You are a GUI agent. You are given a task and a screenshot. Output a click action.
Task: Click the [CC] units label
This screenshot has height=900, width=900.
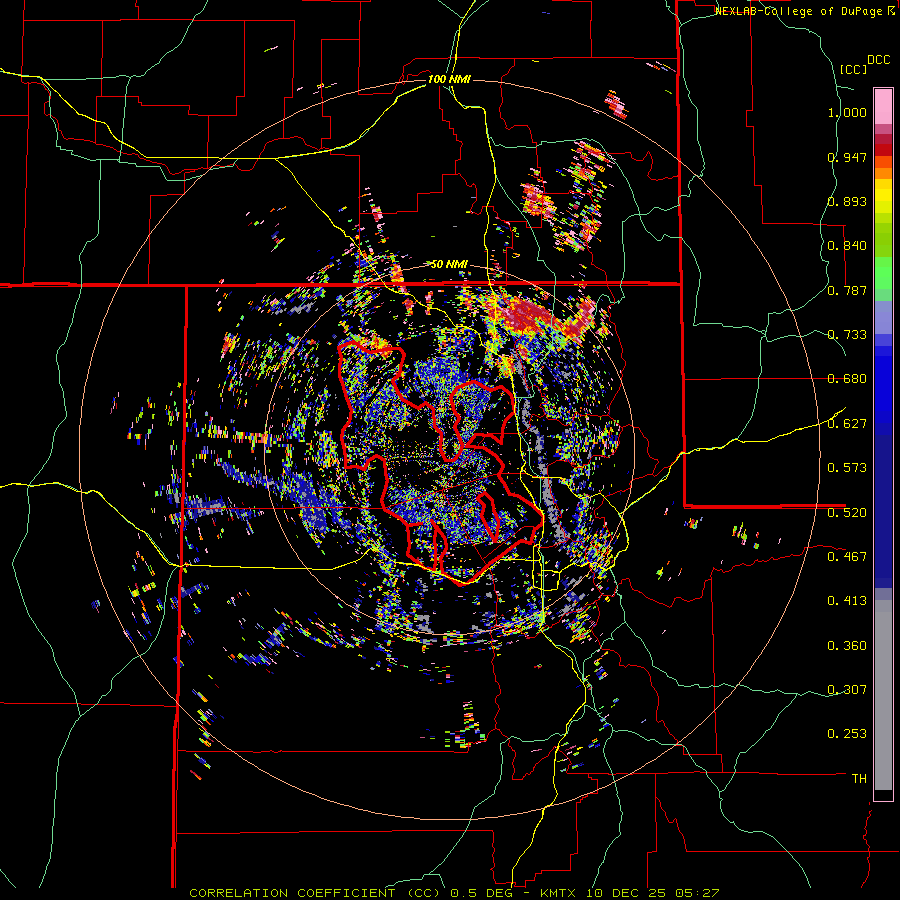coord(854,69)
